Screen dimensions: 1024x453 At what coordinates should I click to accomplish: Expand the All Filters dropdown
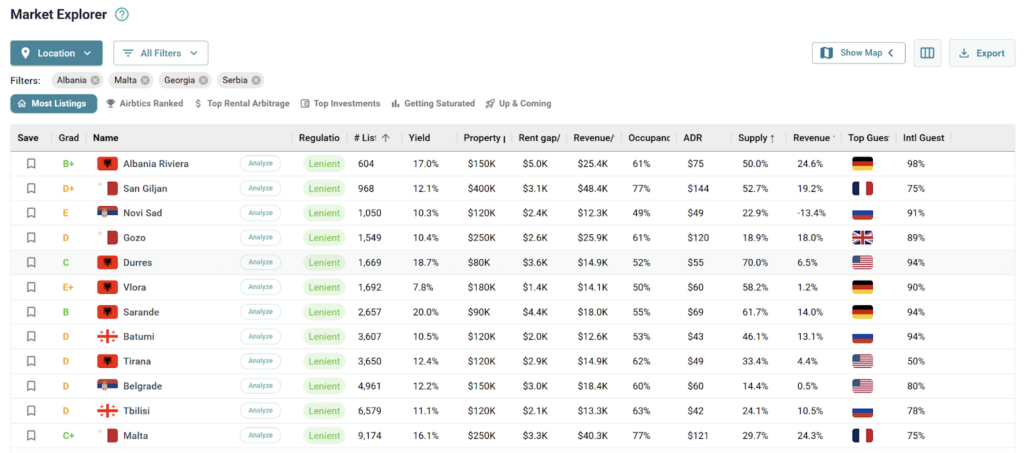tap(160, 53)
